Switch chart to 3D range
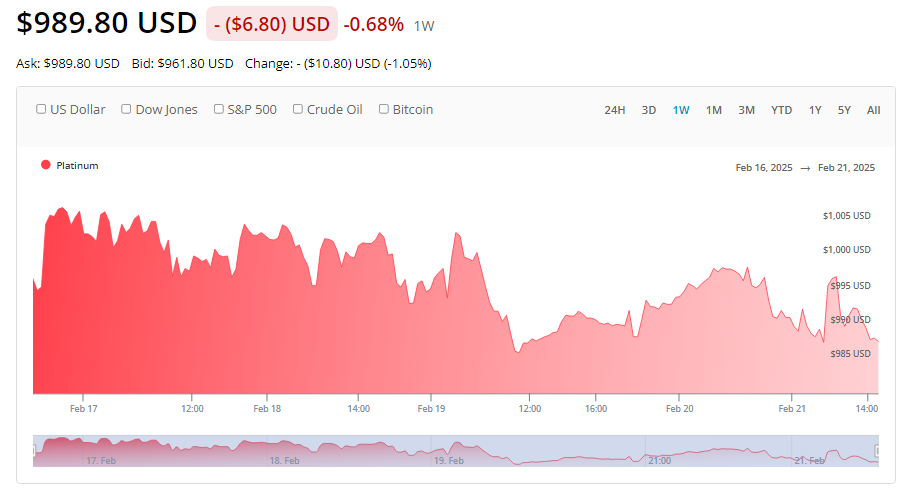Image resolution: width=898 pixels, height=488 pixels. 649,110
